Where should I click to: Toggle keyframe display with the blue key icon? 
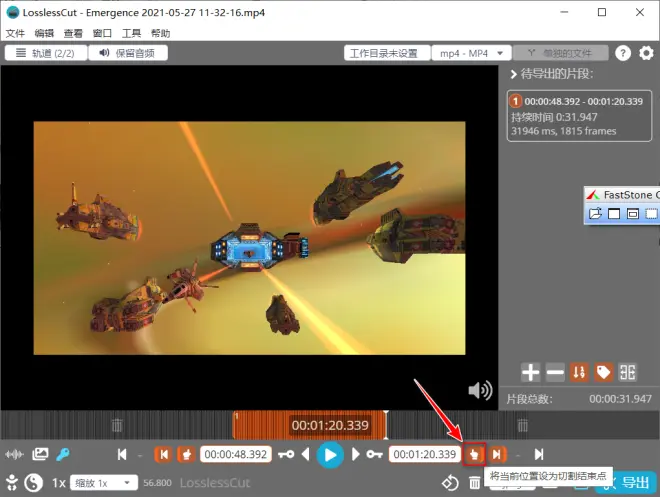pos(63,454)
